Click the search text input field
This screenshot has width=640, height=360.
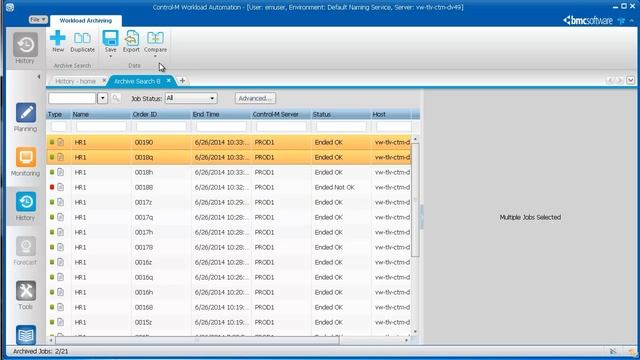coord(72,98)
